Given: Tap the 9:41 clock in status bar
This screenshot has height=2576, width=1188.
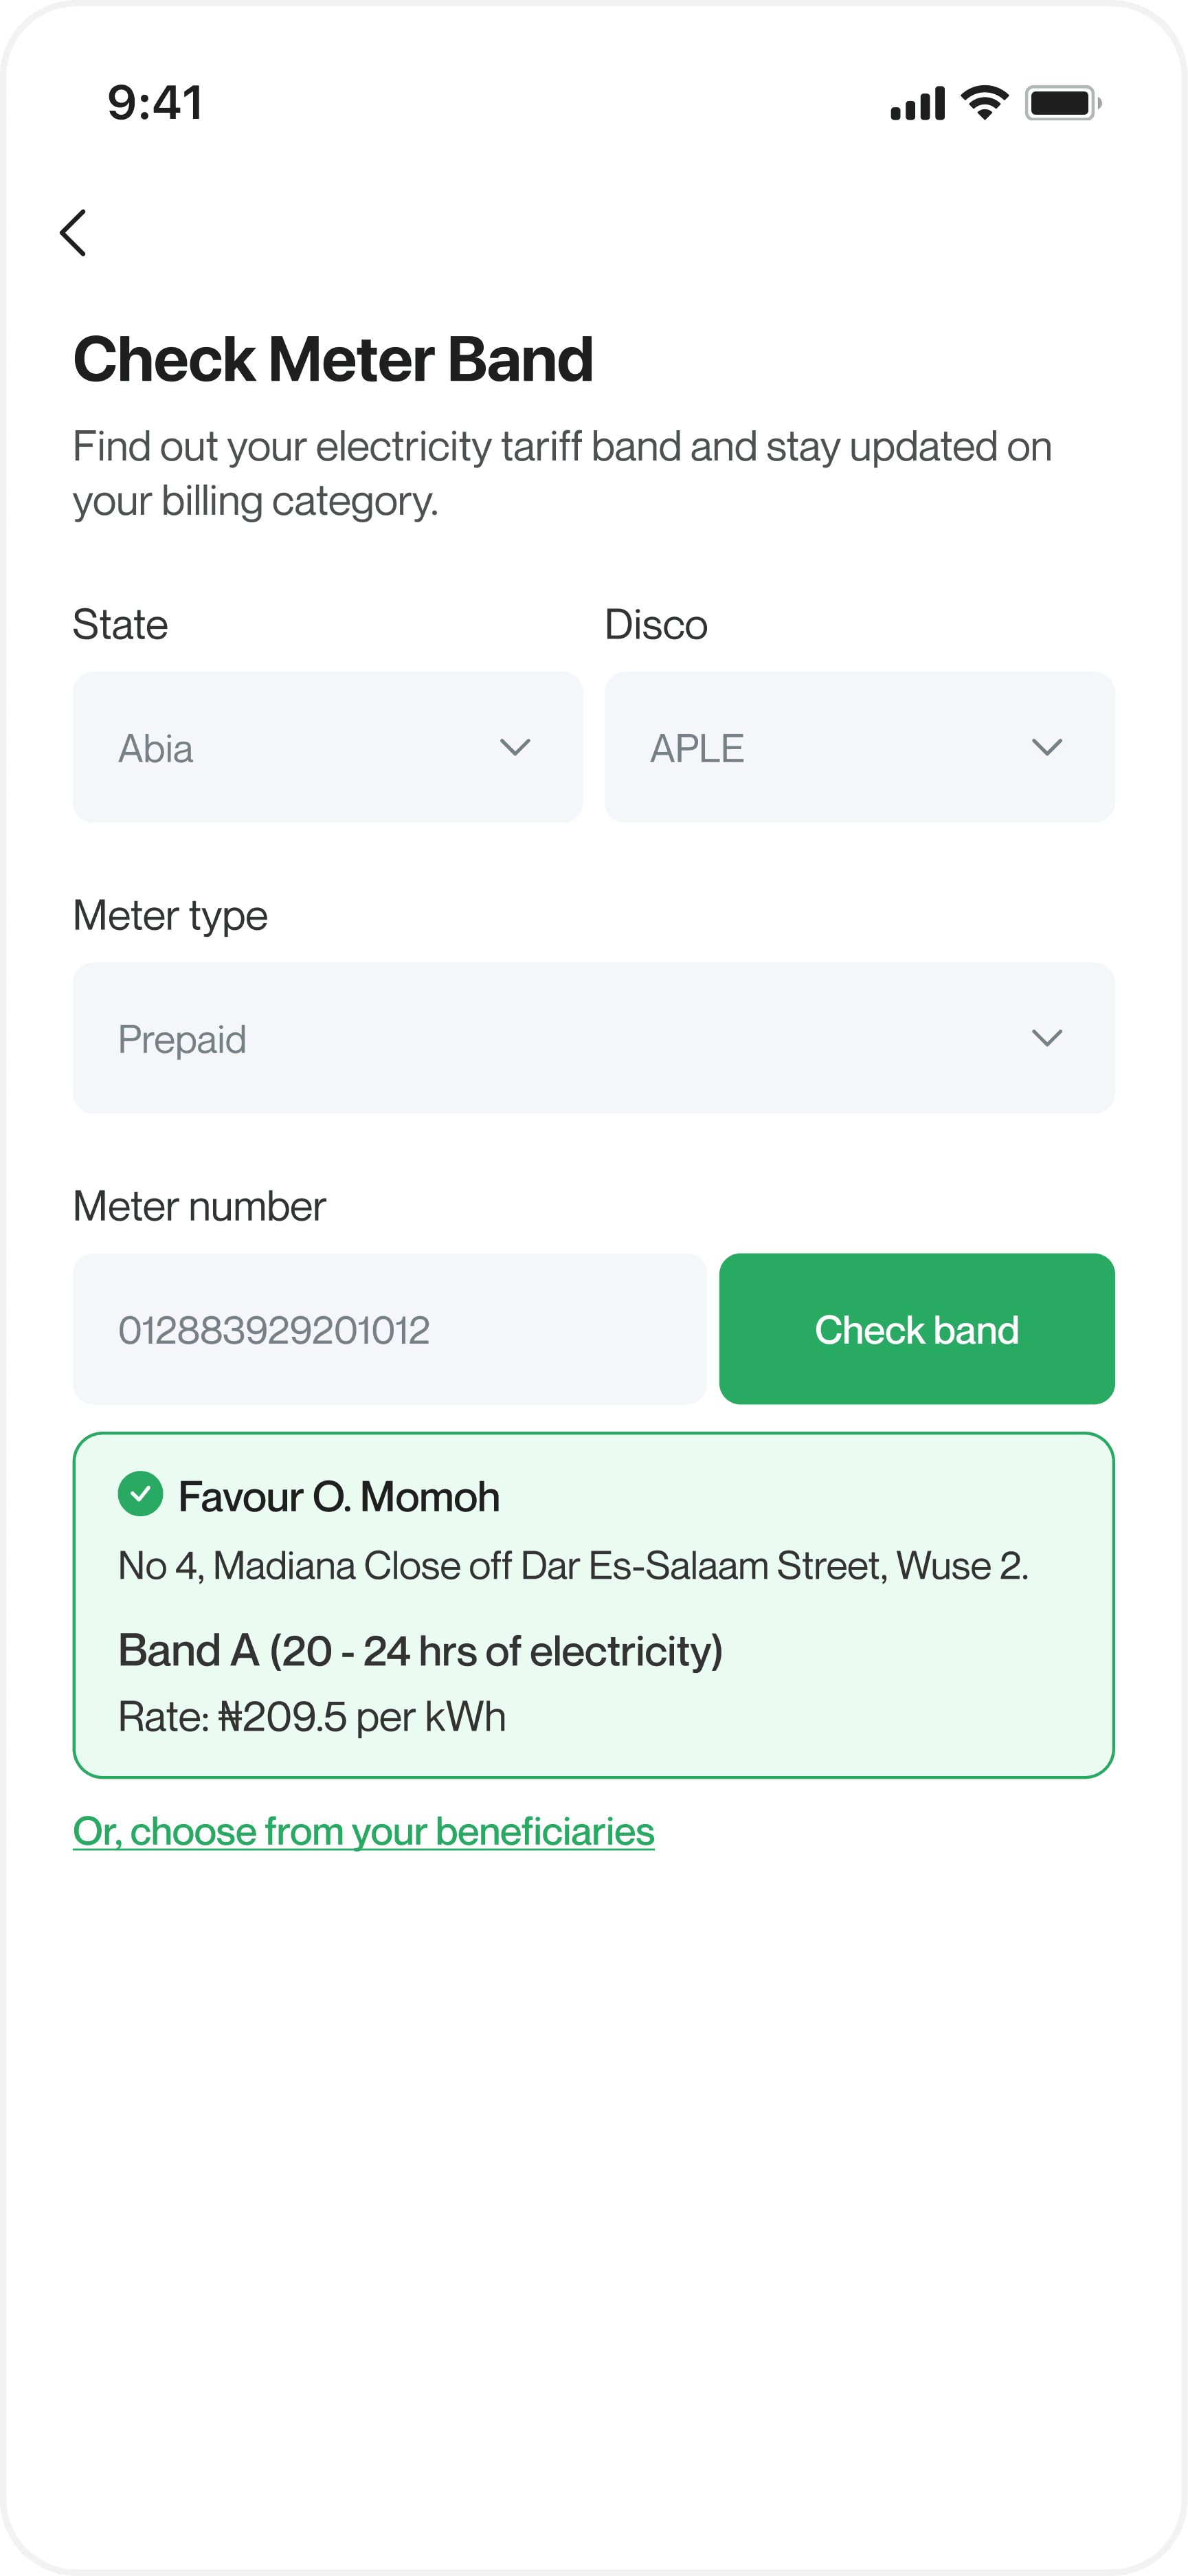Looking at the screenshot, I should [x=155, y=103].
